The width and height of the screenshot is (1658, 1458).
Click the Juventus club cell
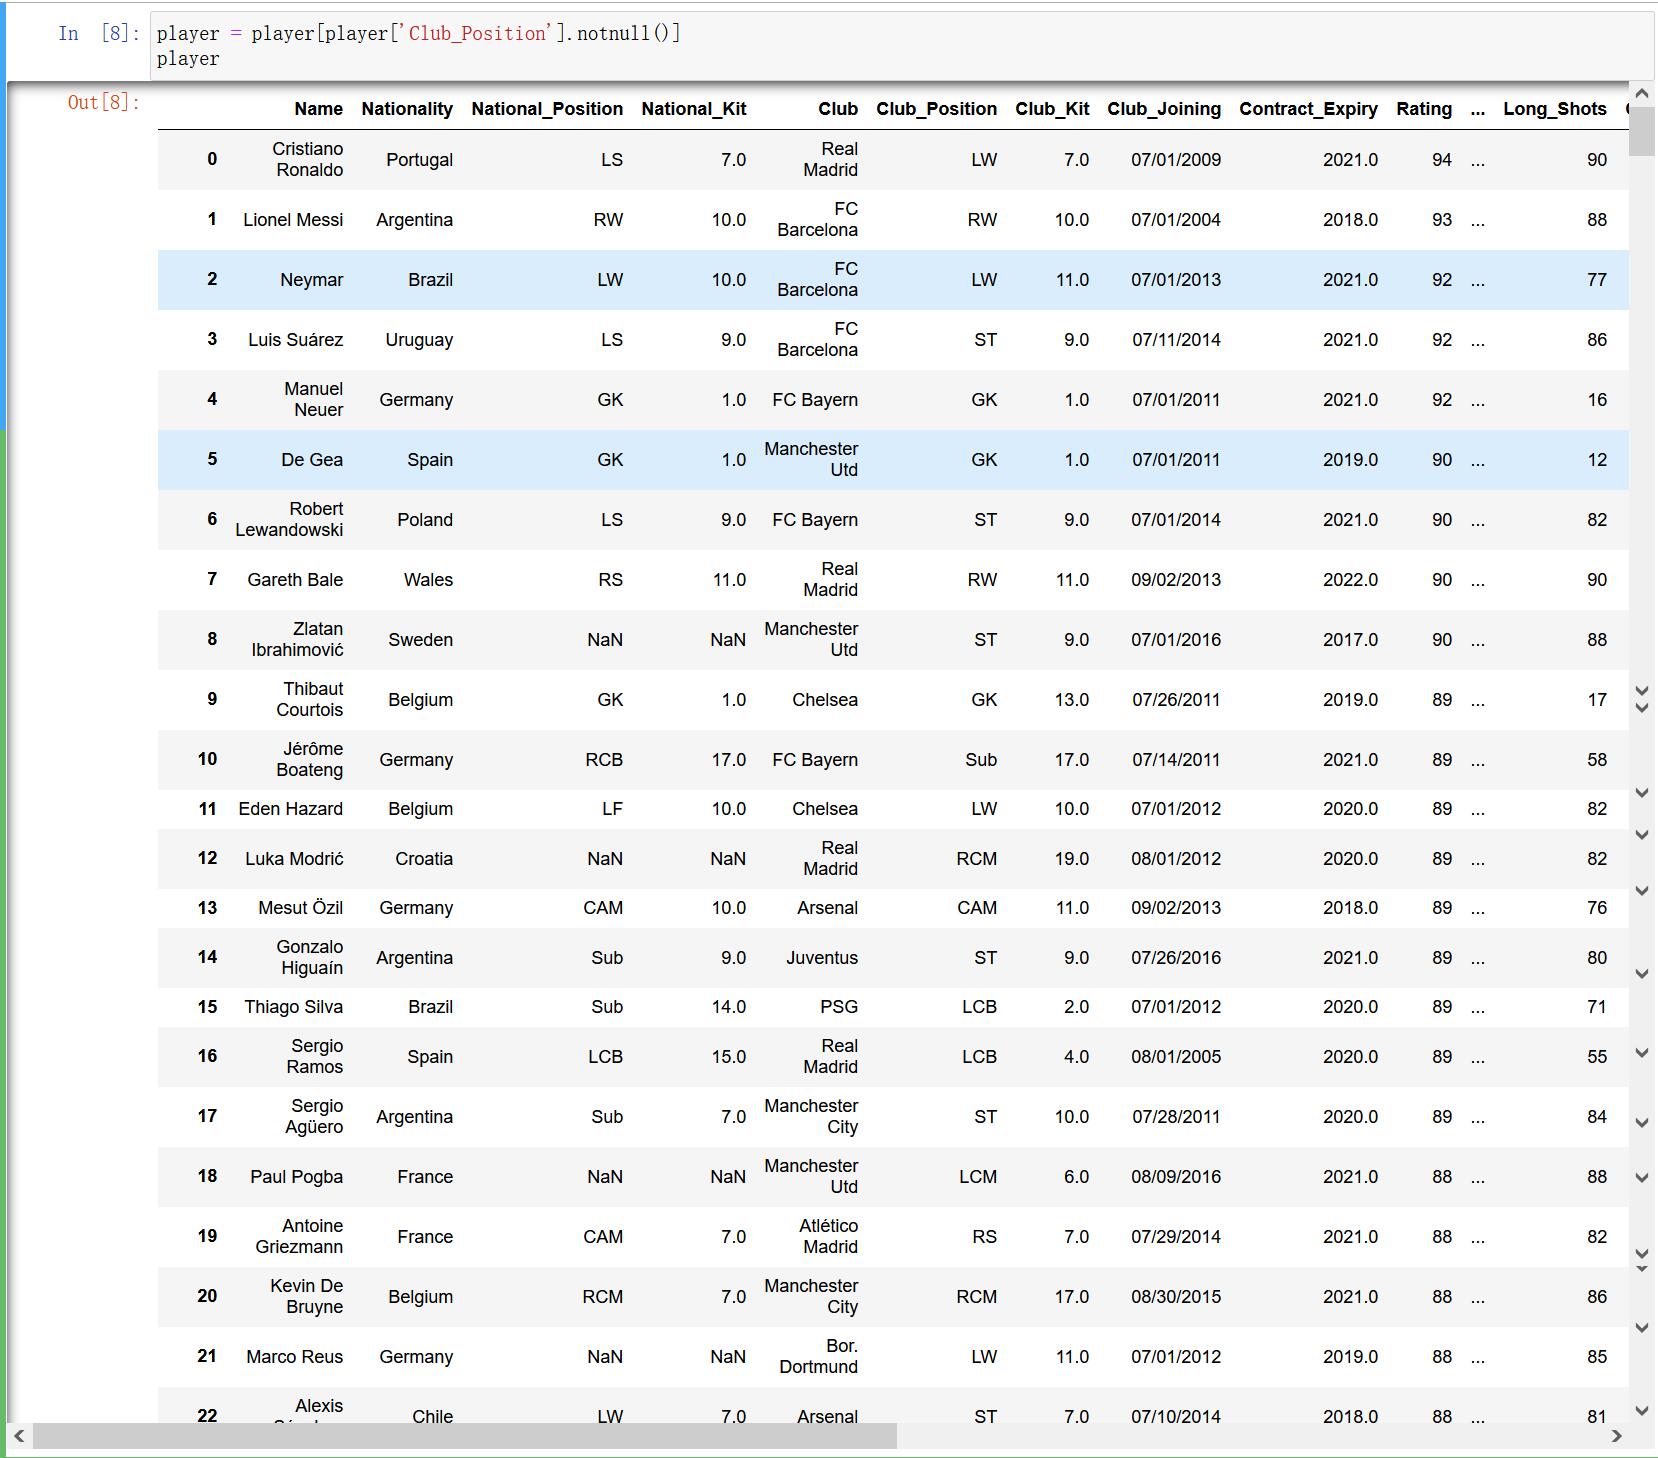pyautogui.click(x=822, y=958)
